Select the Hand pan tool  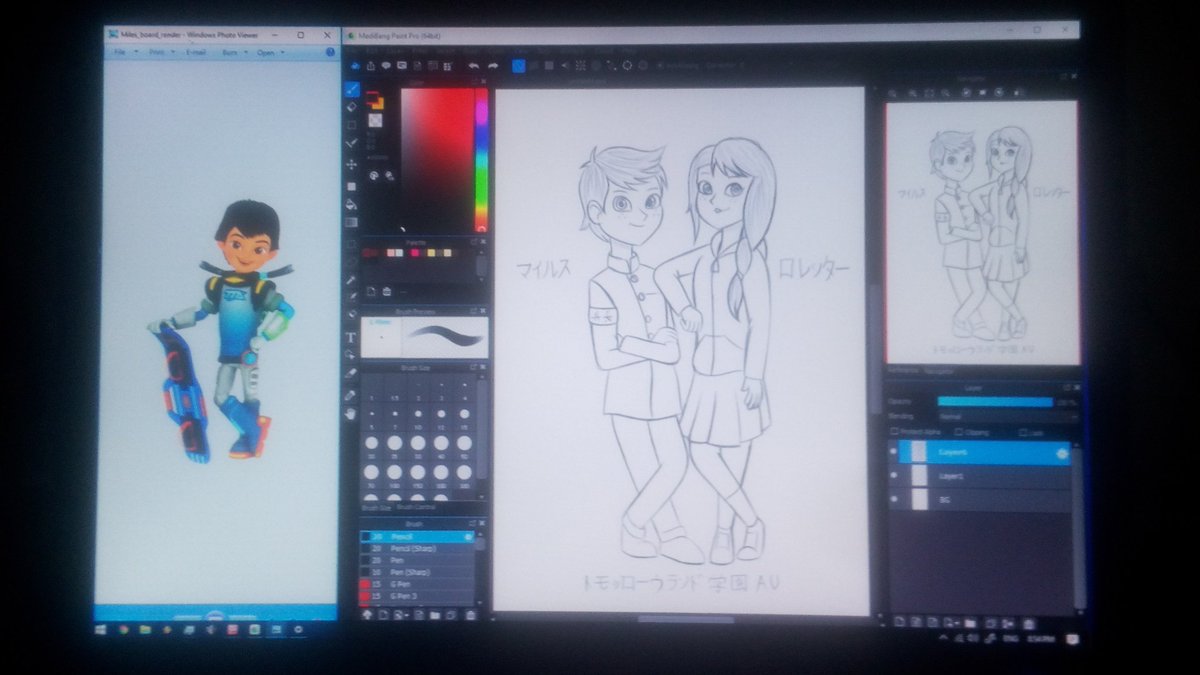352,413
